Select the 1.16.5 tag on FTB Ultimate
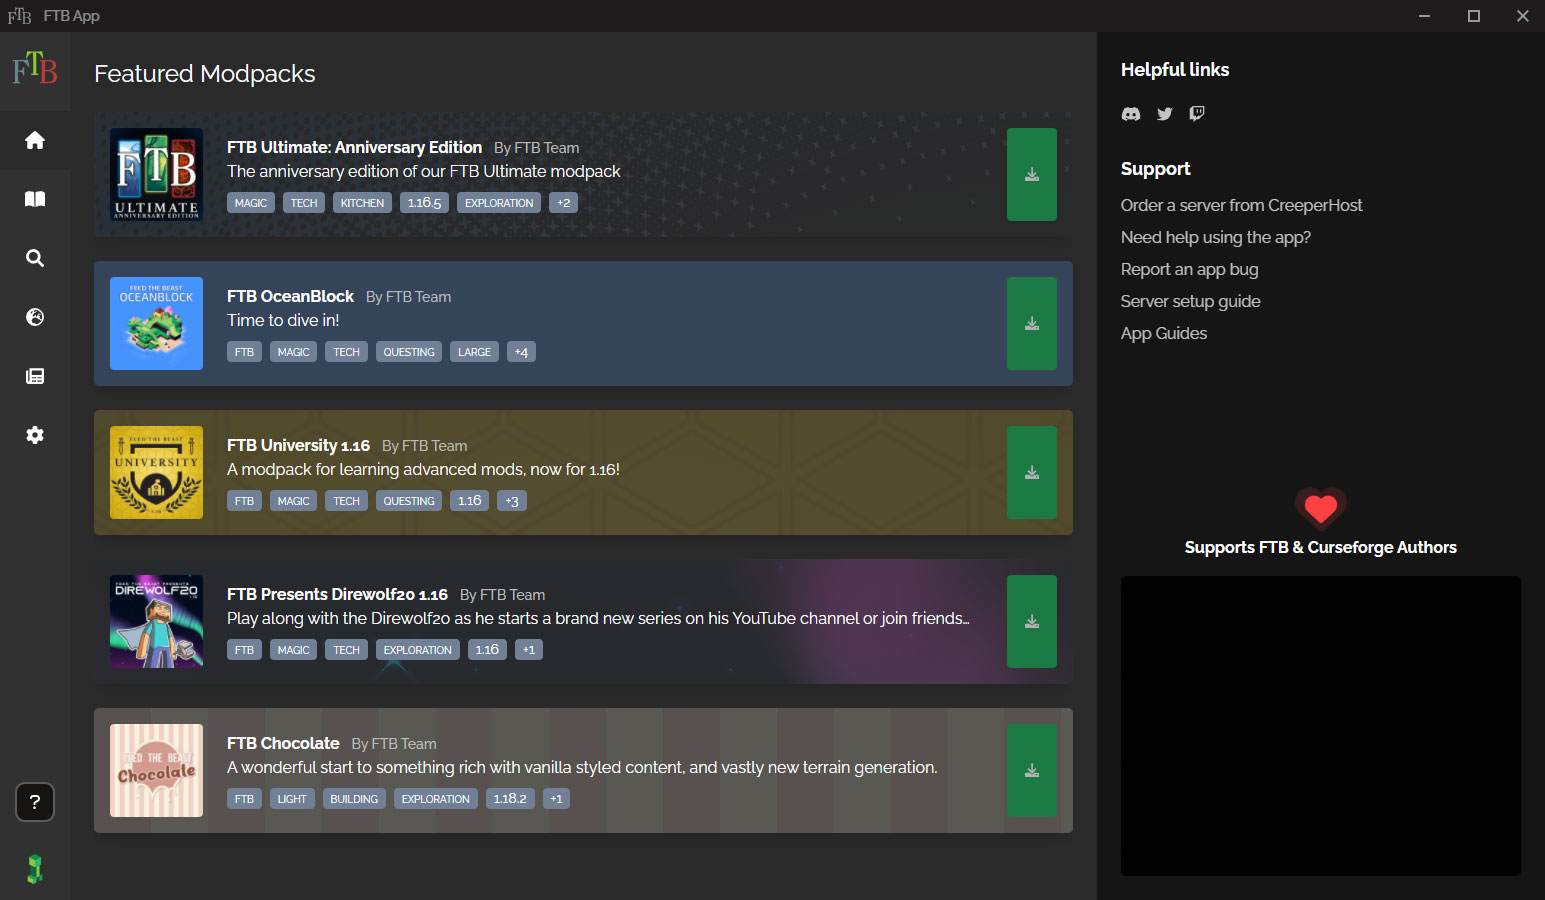 pyautogui.click(x=424, y=203)
